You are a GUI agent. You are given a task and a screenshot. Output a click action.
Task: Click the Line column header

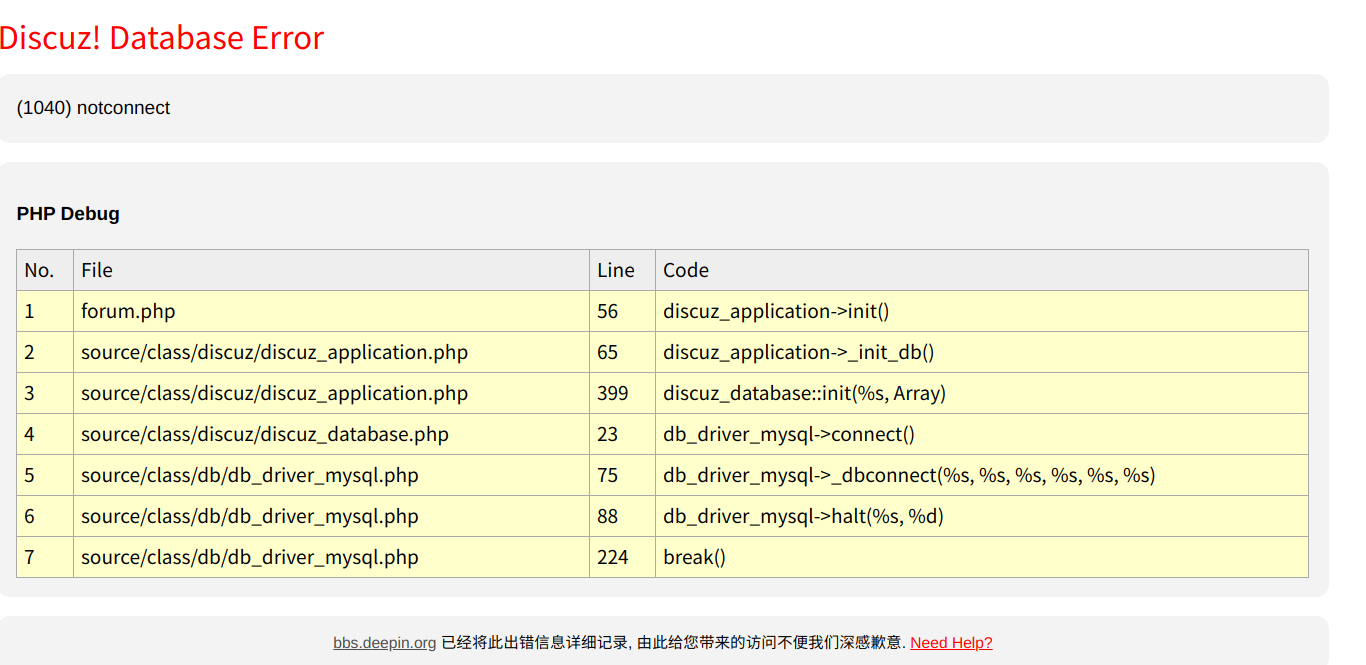tap(622, 270)
